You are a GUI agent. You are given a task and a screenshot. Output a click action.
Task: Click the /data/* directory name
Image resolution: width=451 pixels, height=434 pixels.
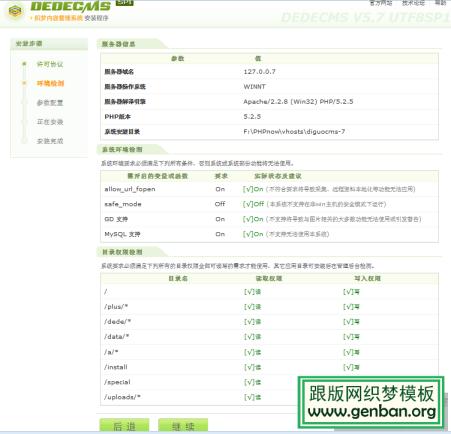(116, 337)
